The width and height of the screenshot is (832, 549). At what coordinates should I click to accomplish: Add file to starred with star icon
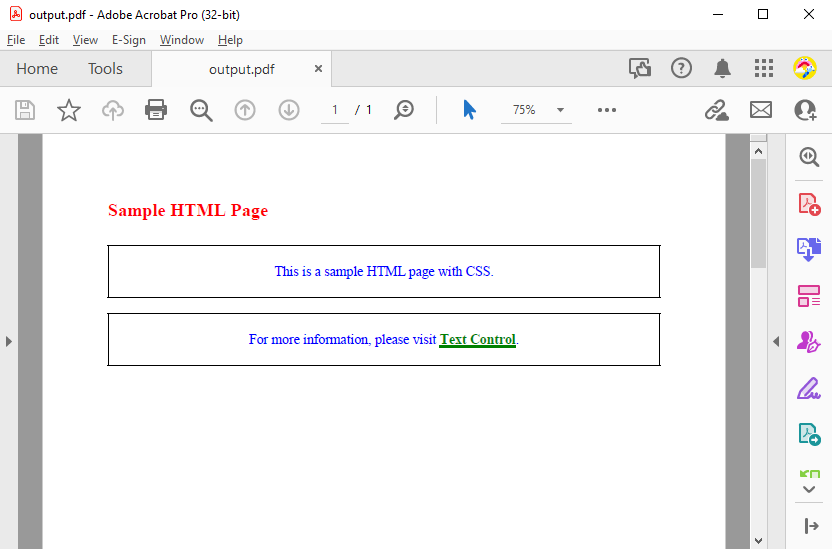(x=69, y=110)
